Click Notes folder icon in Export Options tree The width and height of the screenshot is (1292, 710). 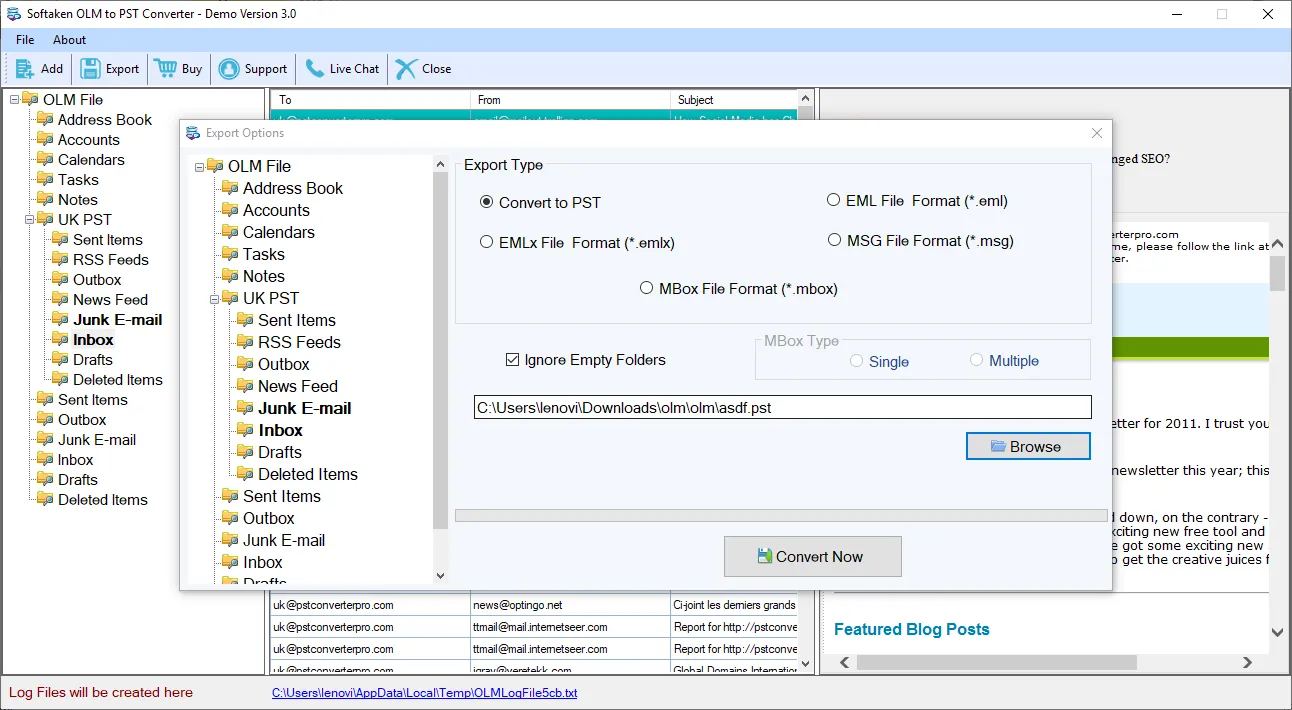pyautogui.click(x=230, y=276)
